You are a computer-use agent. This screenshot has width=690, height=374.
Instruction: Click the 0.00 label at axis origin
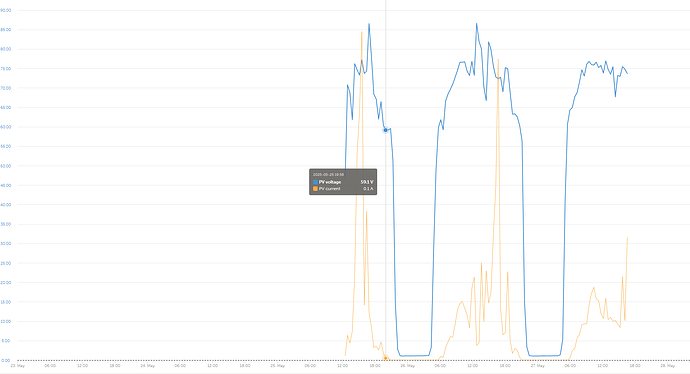(6, 360)
